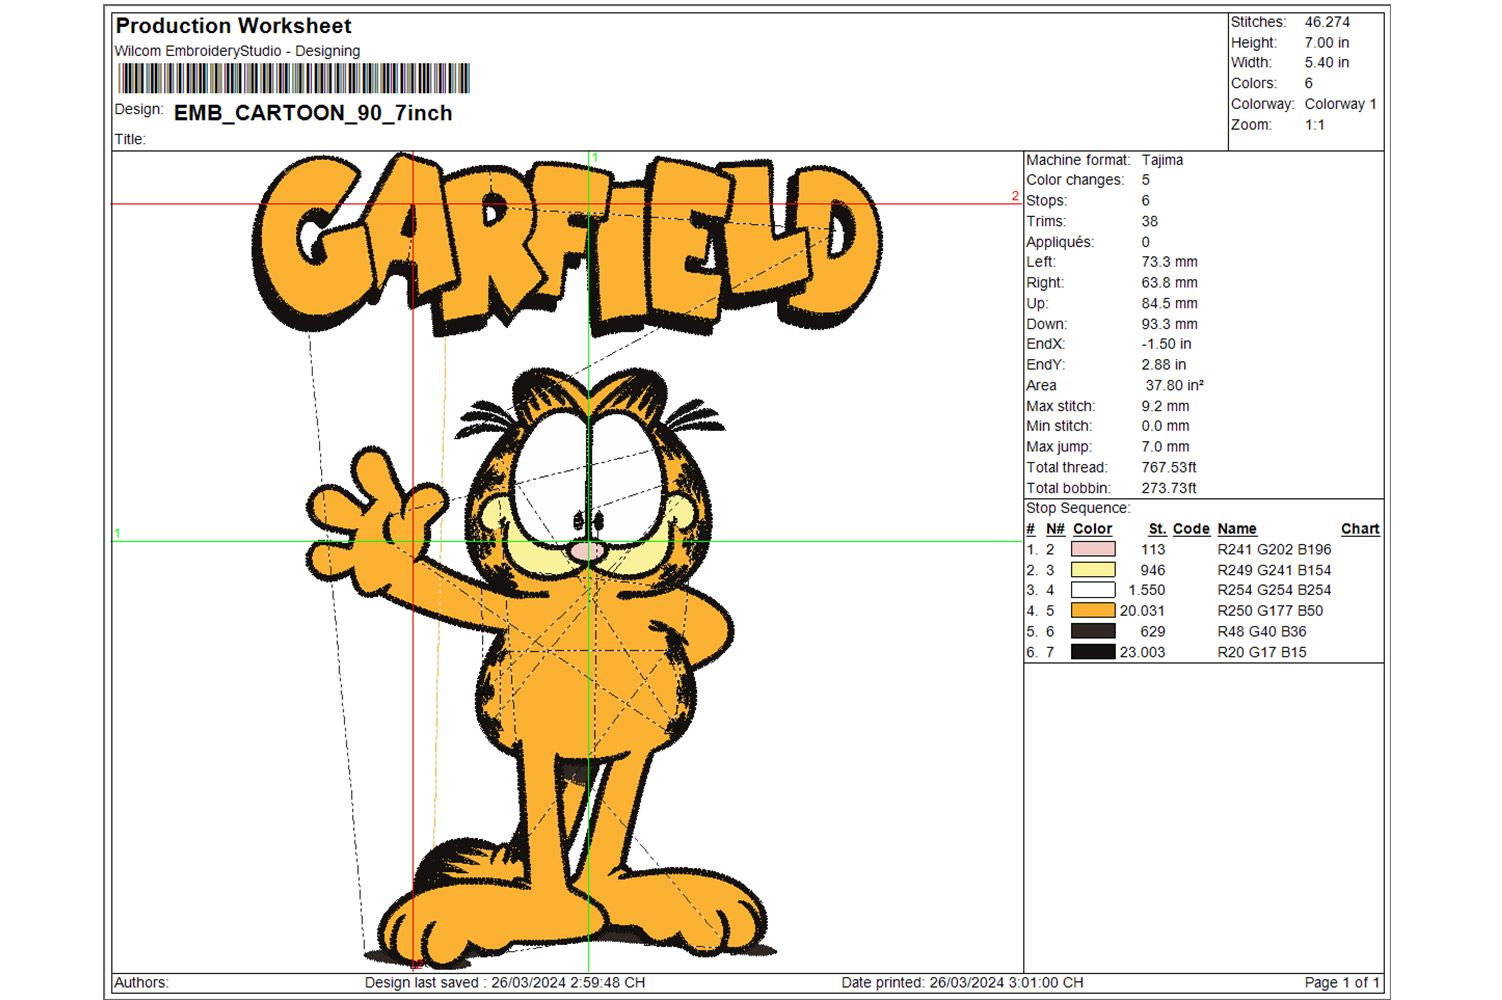The width and height of the screenshot is (1502, 1000).
Task: Click the Up value 84.5 mm
Action: pyautogui.click(x=1169, y=303)
